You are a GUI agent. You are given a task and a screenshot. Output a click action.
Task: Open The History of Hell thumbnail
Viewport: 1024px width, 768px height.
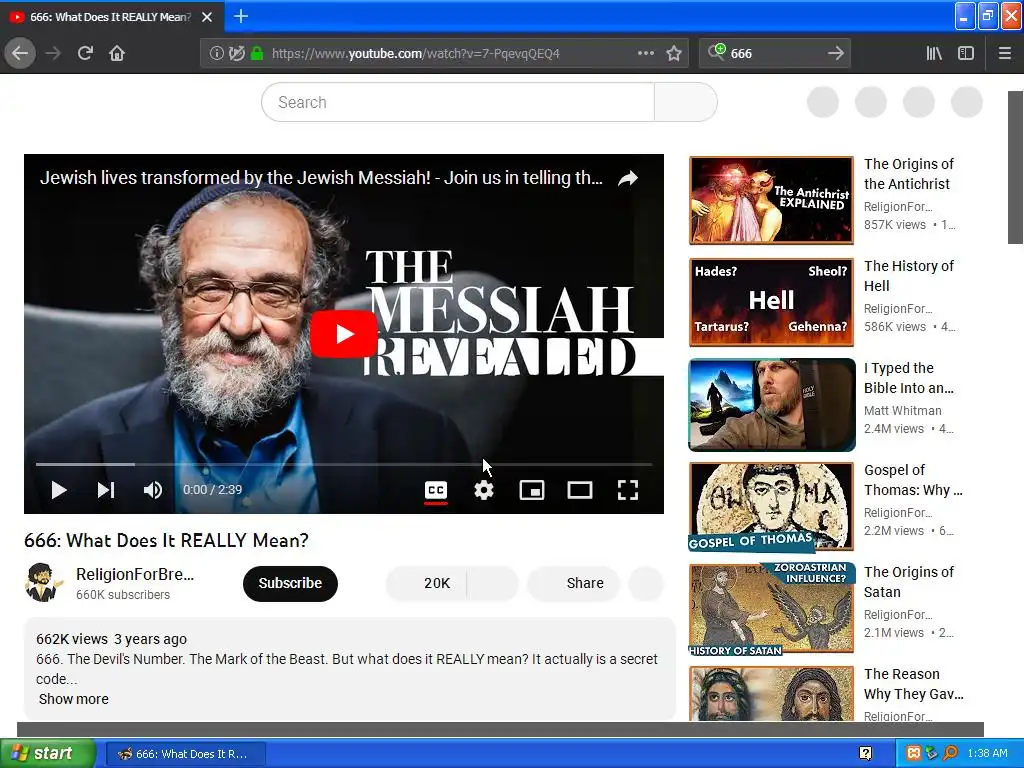click(x=771, y=302)
